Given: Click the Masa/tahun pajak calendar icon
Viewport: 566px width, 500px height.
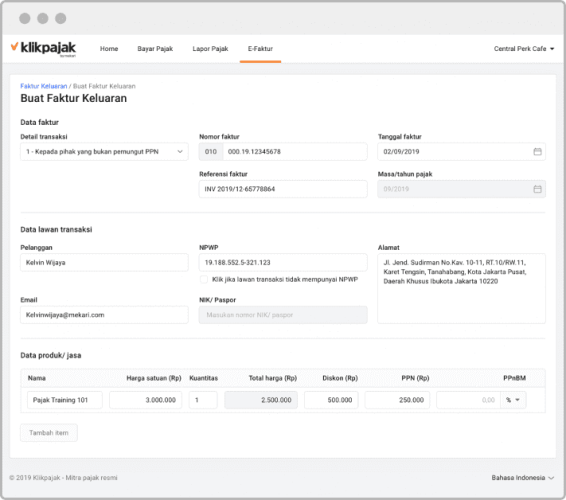Looking at the screenshot, I should [537, 189].
